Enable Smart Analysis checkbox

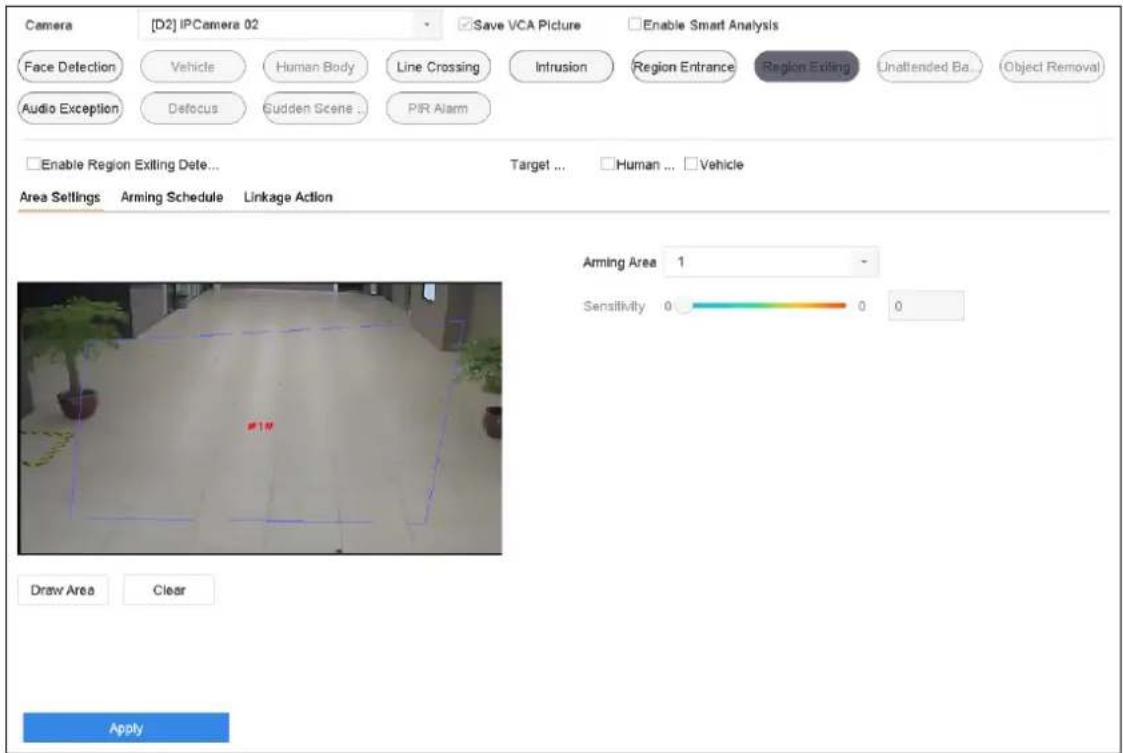(x=635, y=24)
